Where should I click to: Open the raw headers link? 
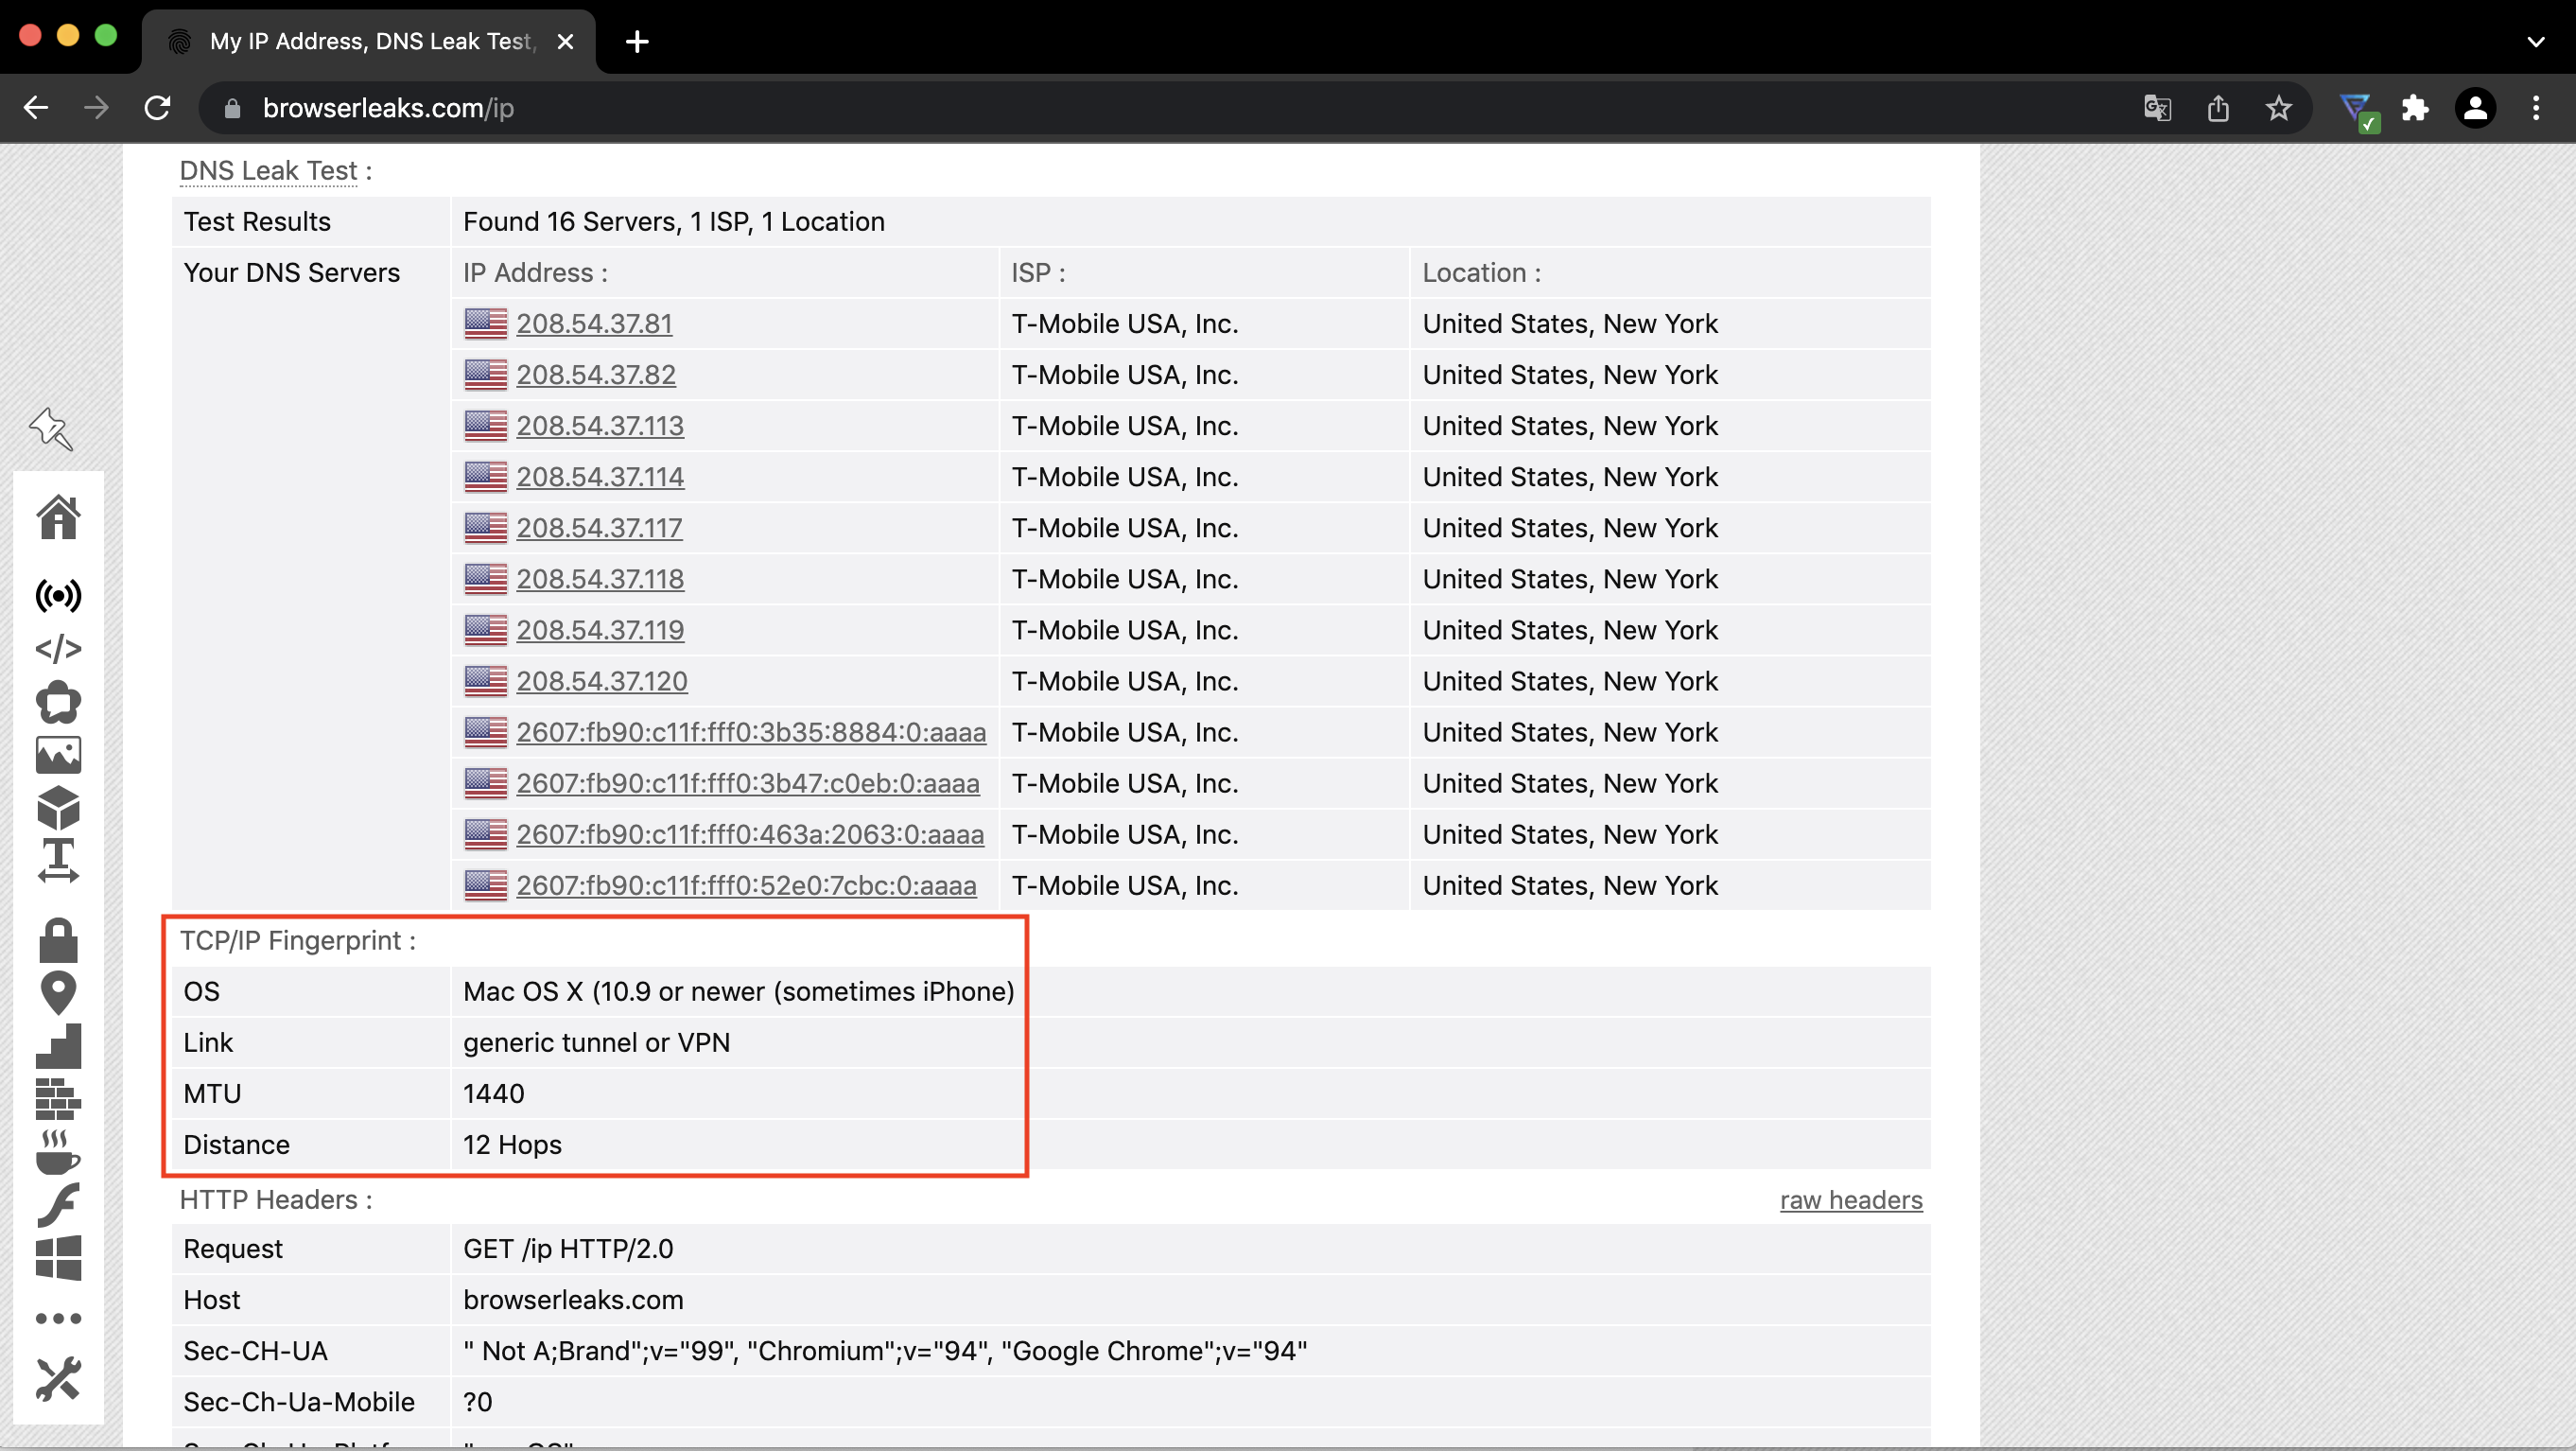coord(1850,1200)
